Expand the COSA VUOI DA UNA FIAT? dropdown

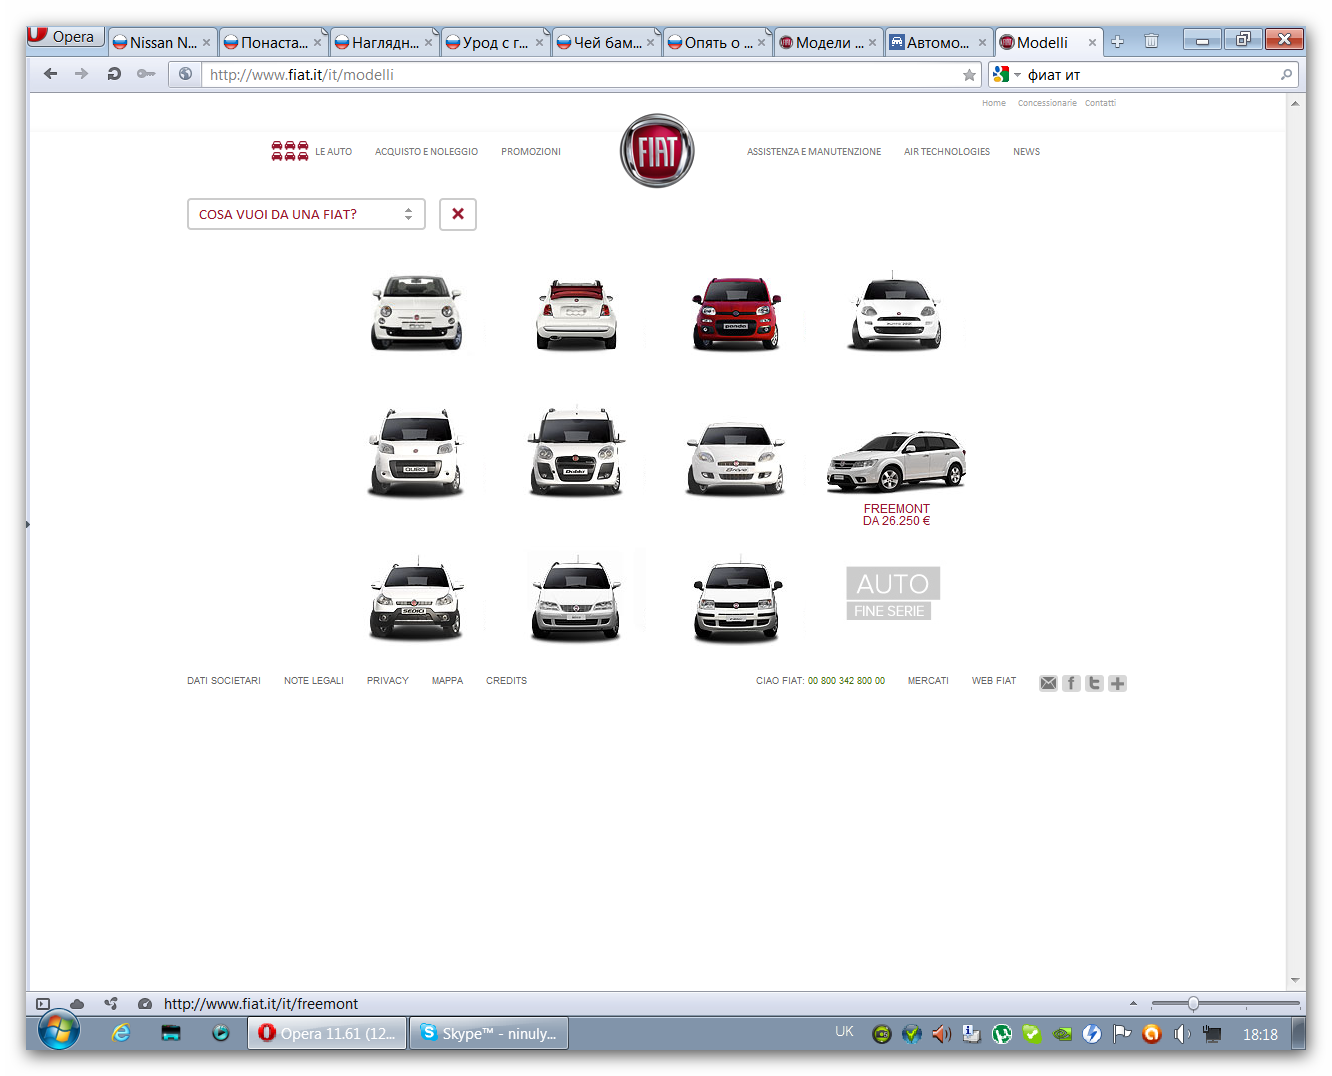point(306,214)
